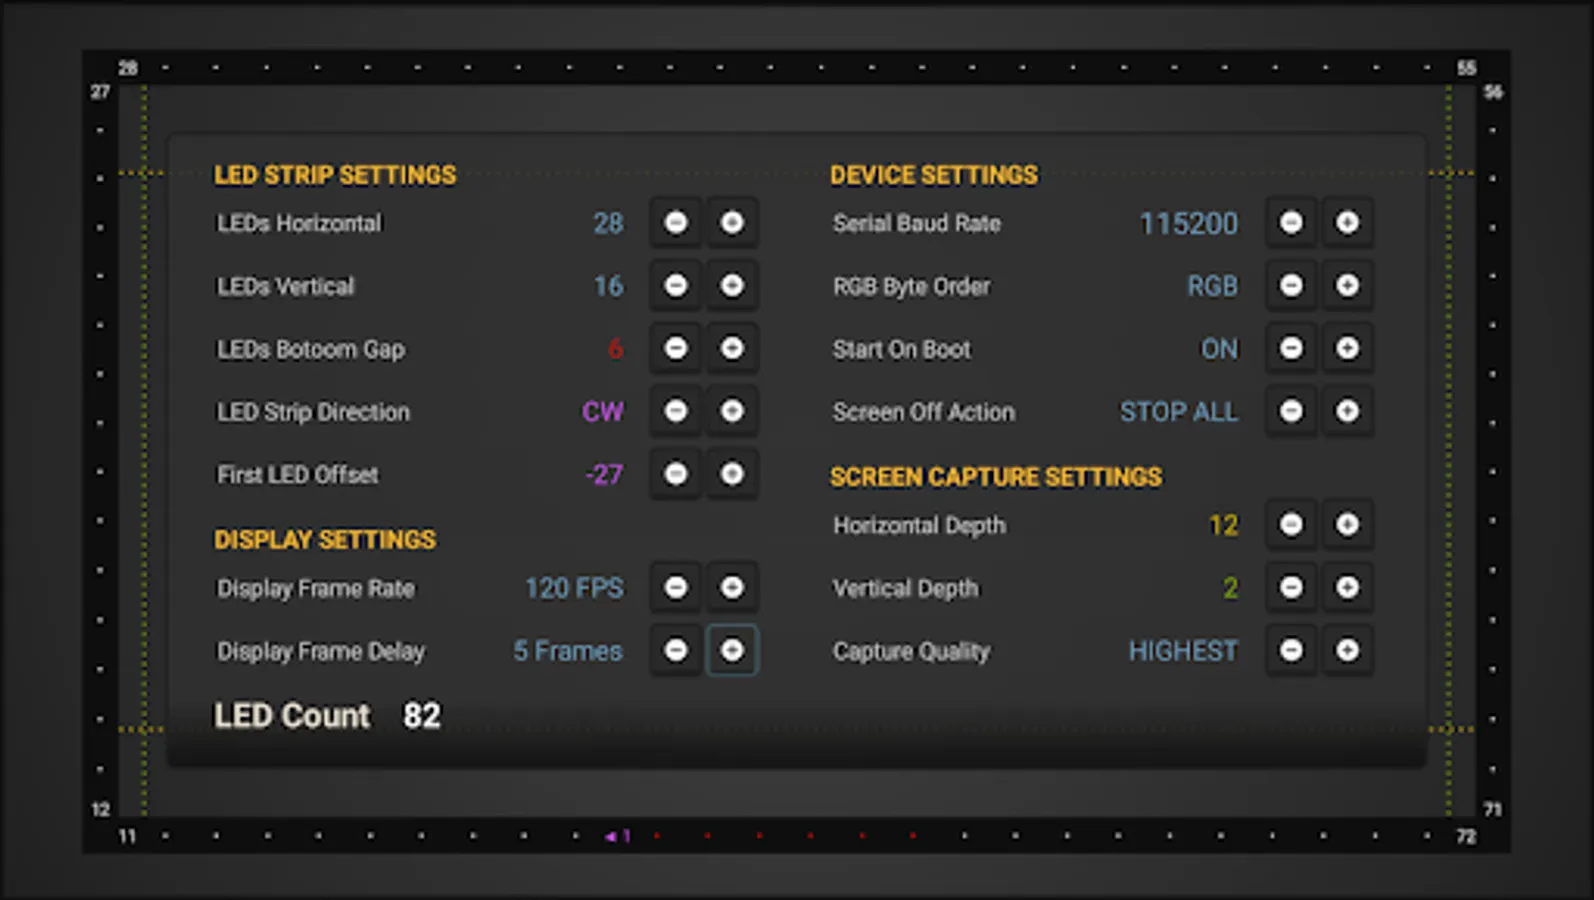
Task: Decrease LEDs Horizontal with minus button
Action: click(676, 222)
